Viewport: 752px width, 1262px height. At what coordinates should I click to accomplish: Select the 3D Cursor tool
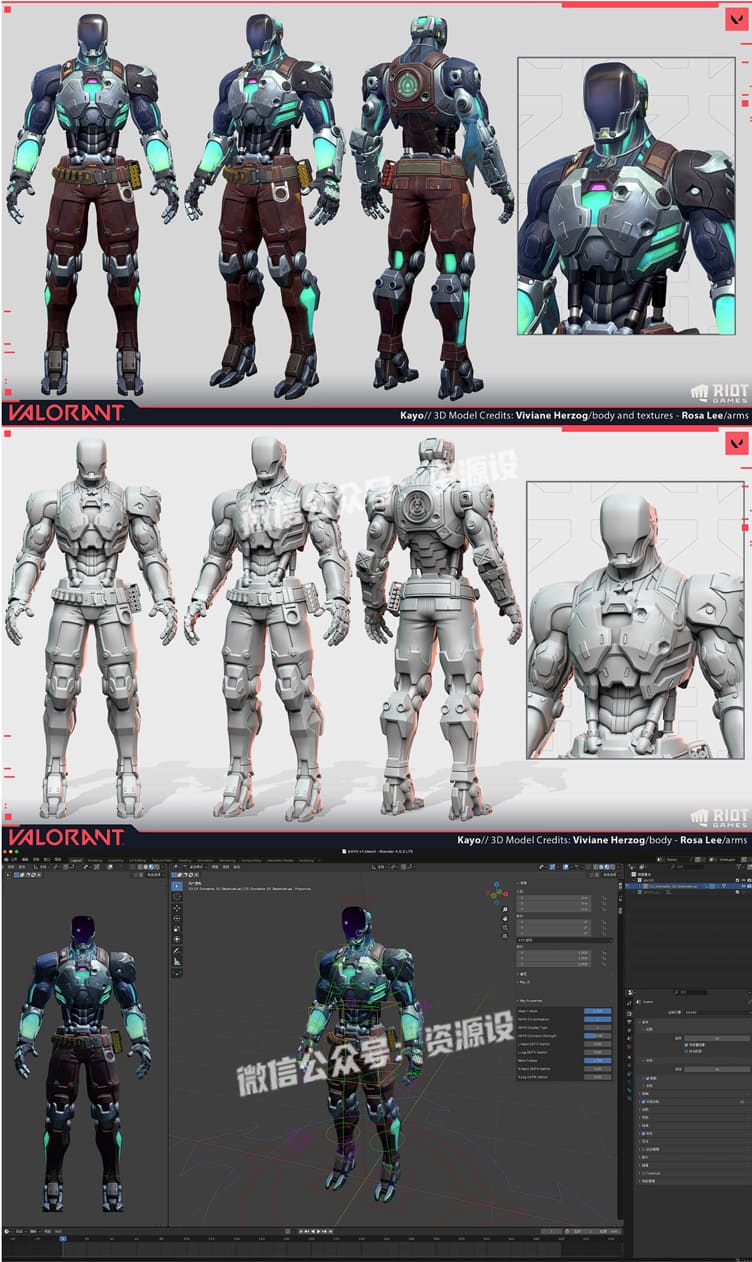[x=177, y=897]
